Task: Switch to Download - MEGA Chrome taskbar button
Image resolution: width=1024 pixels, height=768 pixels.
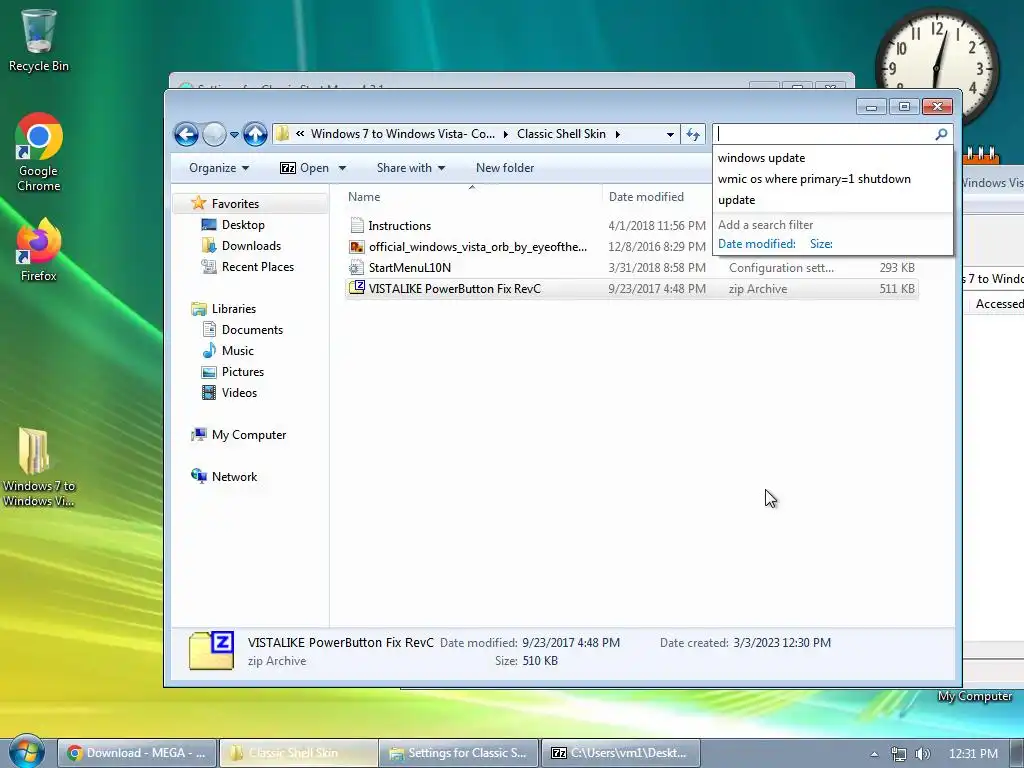Action: 136,753
